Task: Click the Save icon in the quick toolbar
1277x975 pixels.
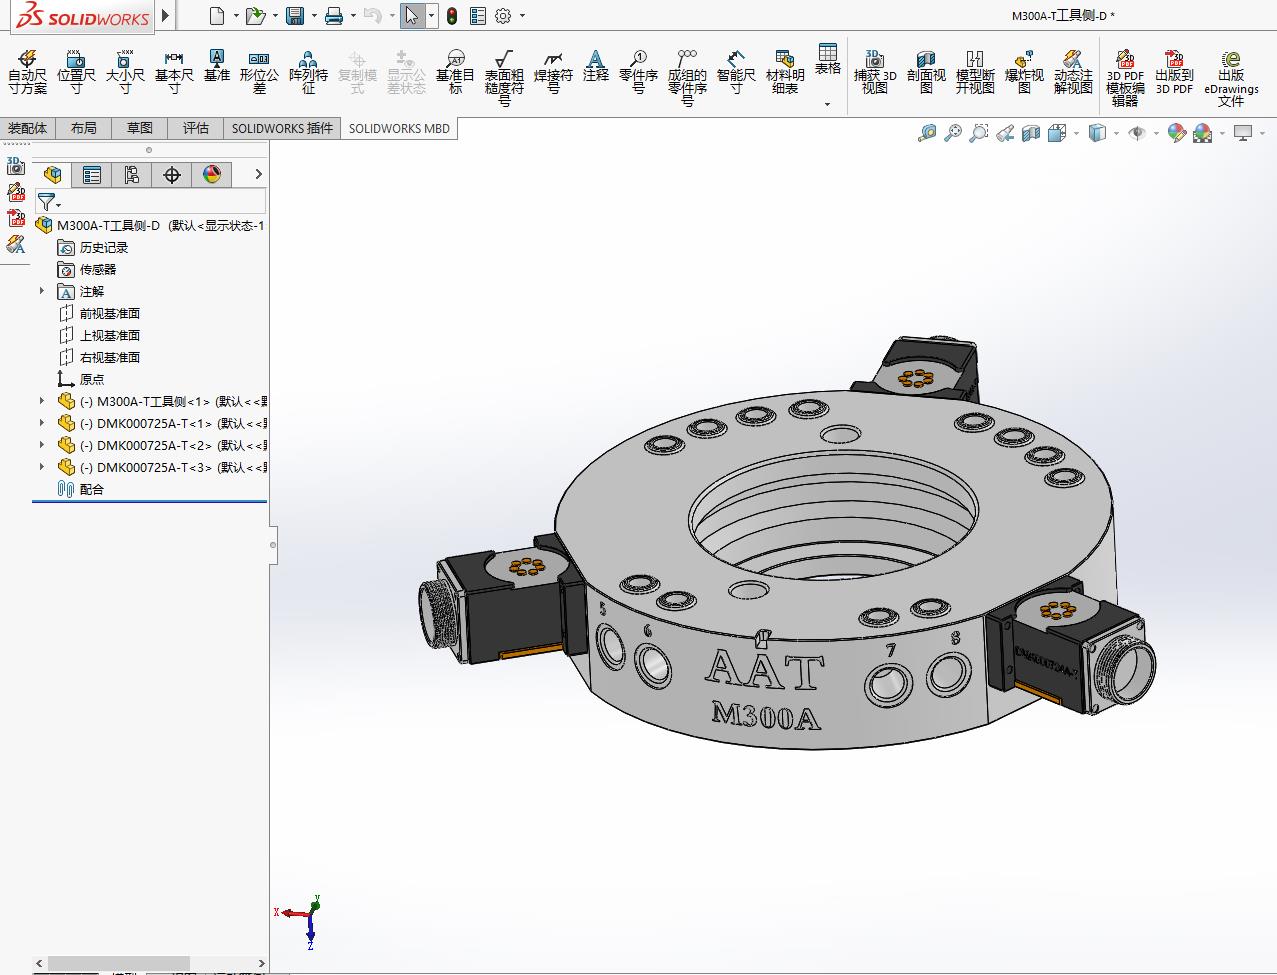Action: [295, 16]
